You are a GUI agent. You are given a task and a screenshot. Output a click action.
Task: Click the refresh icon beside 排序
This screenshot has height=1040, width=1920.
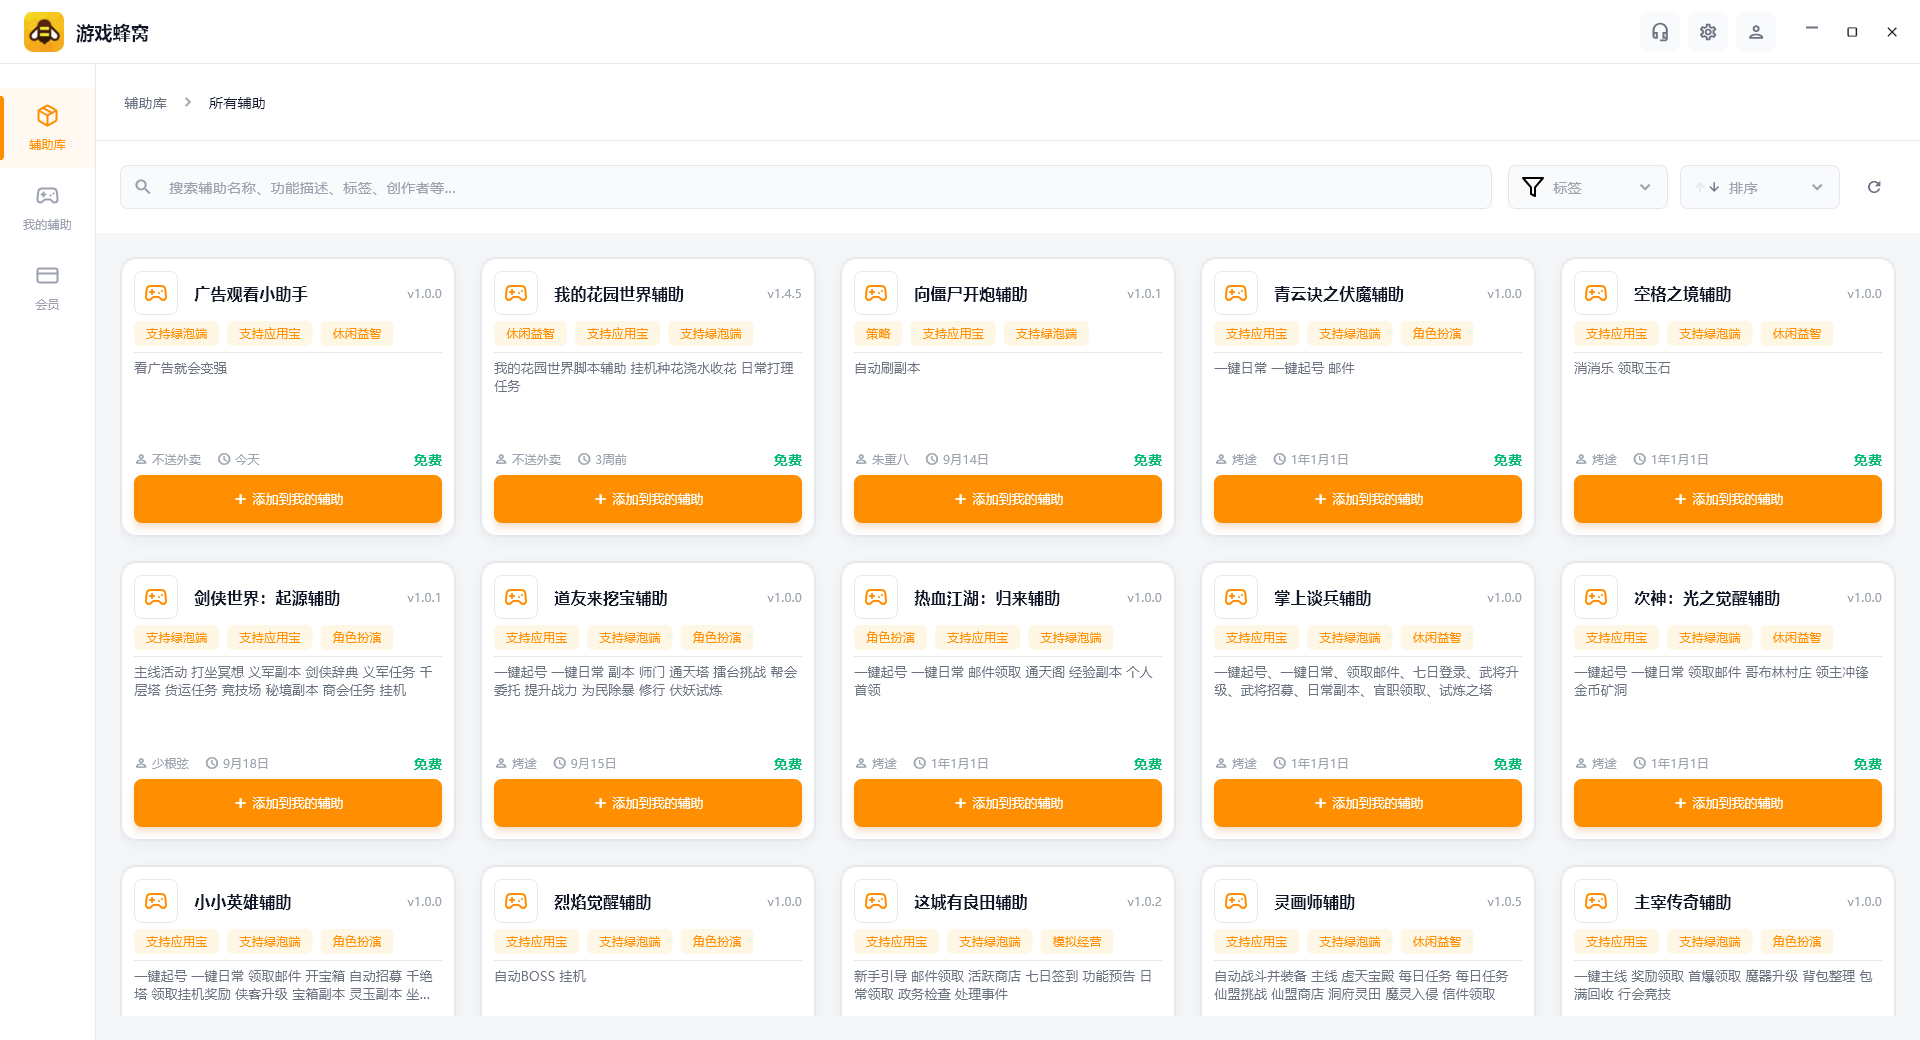click(1874, 187)
